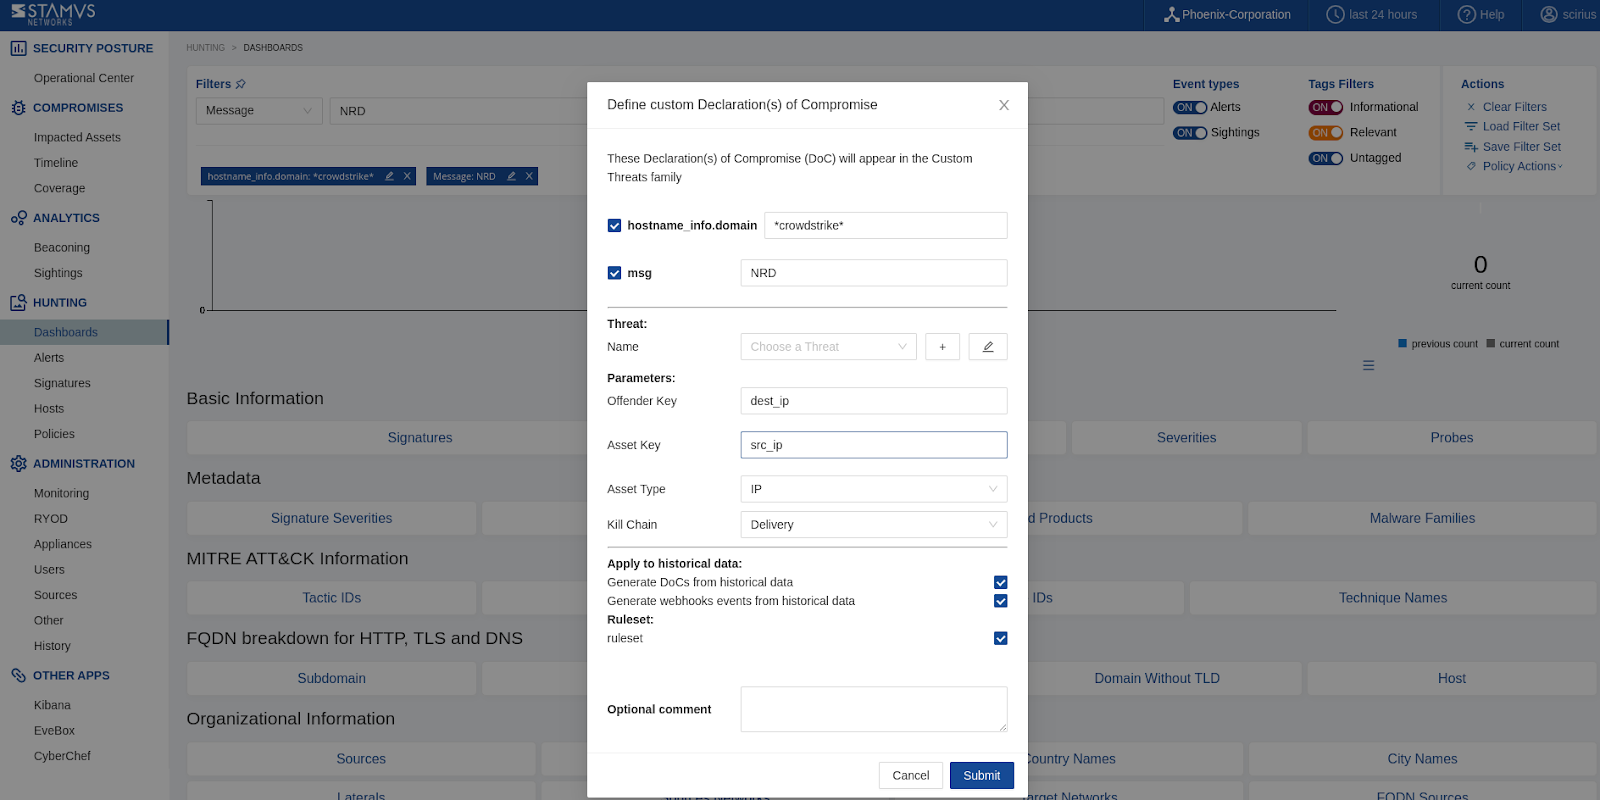Click the plus button to add a Threat
The height and width of the screenshot is (800, 1600).
click(x=942, y=347)
